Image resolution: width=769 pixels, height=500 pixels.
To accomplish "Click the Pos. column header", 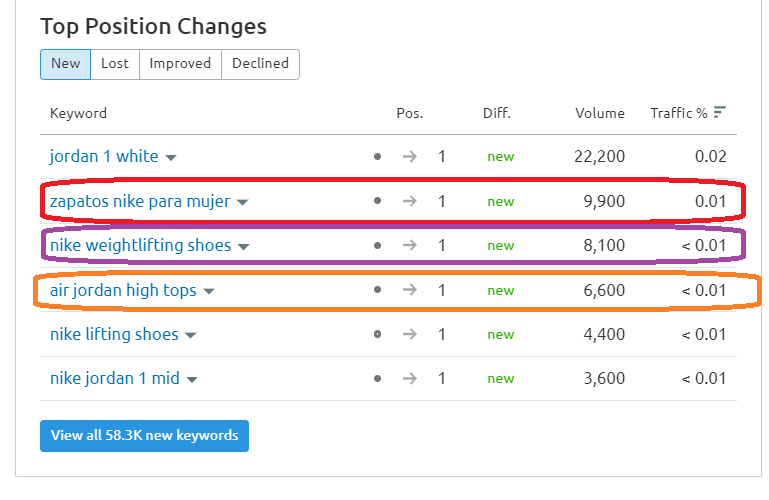I will coord(410,113).
